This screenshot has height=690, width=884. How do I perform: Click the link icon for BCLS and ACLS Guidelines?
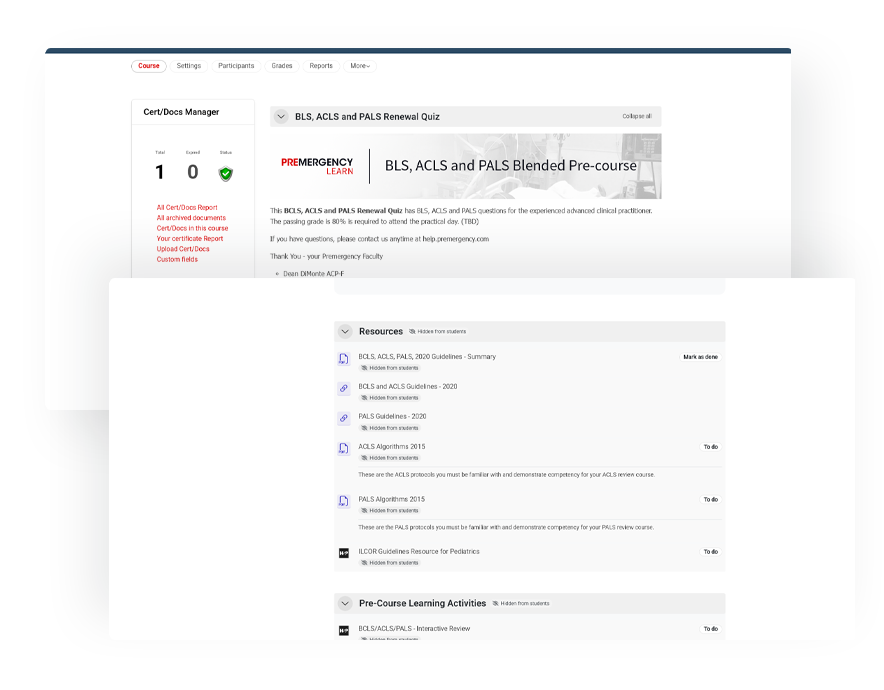click(x=343, y=389)
